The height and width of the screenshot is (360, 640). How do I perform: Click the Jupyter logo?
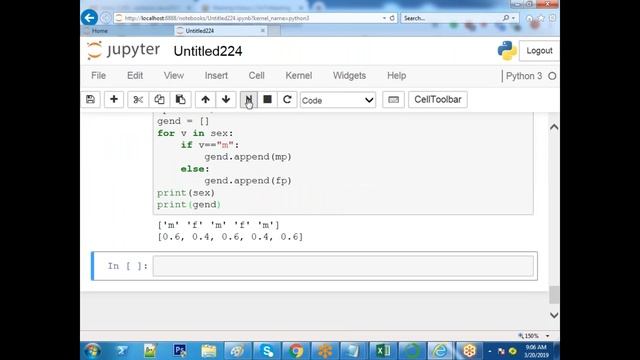123,51
